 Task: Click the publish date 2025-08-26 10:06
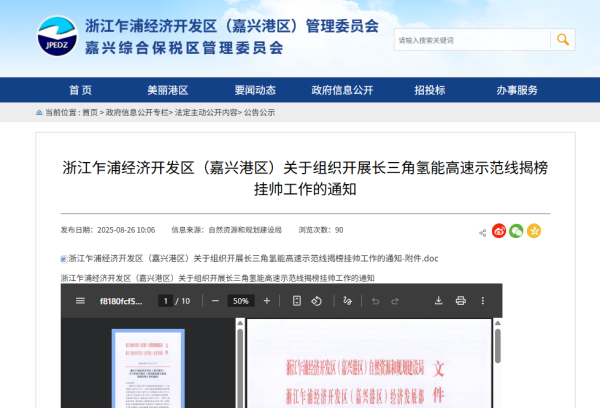[x=126, y=230]
